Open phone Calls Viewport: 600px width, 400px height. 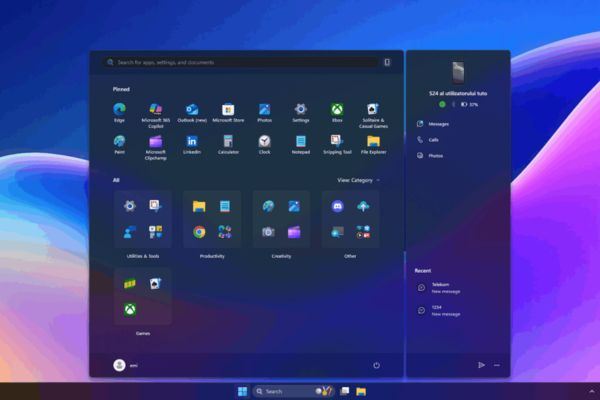click(427, 140)
